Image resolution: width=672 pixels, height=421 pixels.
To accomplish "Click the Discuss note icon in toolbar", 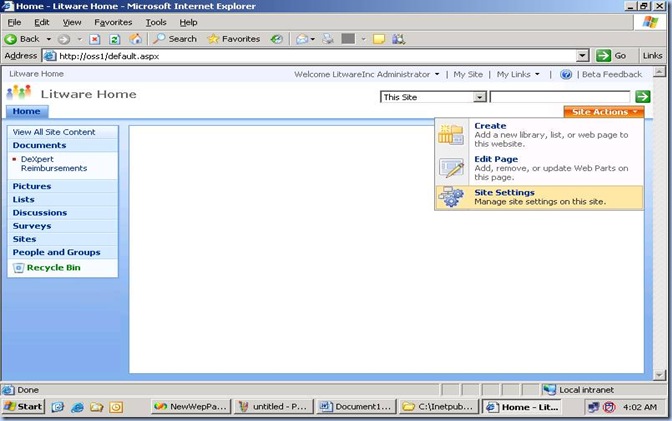I will click(x=379, y=39).
